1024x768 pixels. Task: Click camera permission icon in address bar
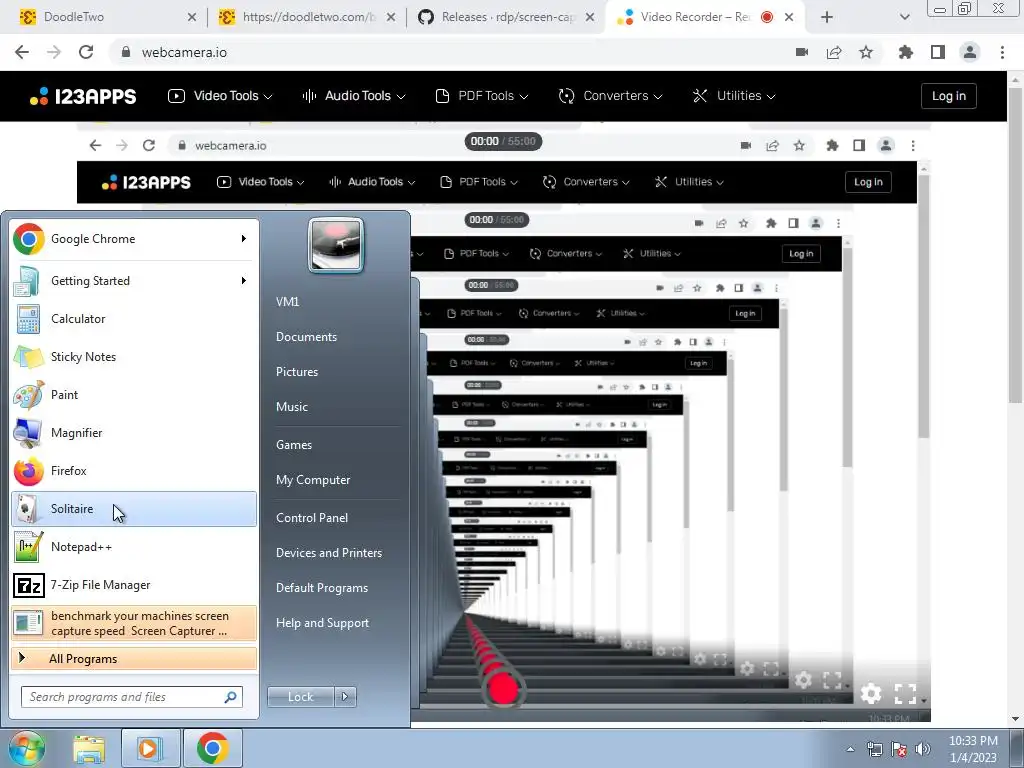coord(802,52)
